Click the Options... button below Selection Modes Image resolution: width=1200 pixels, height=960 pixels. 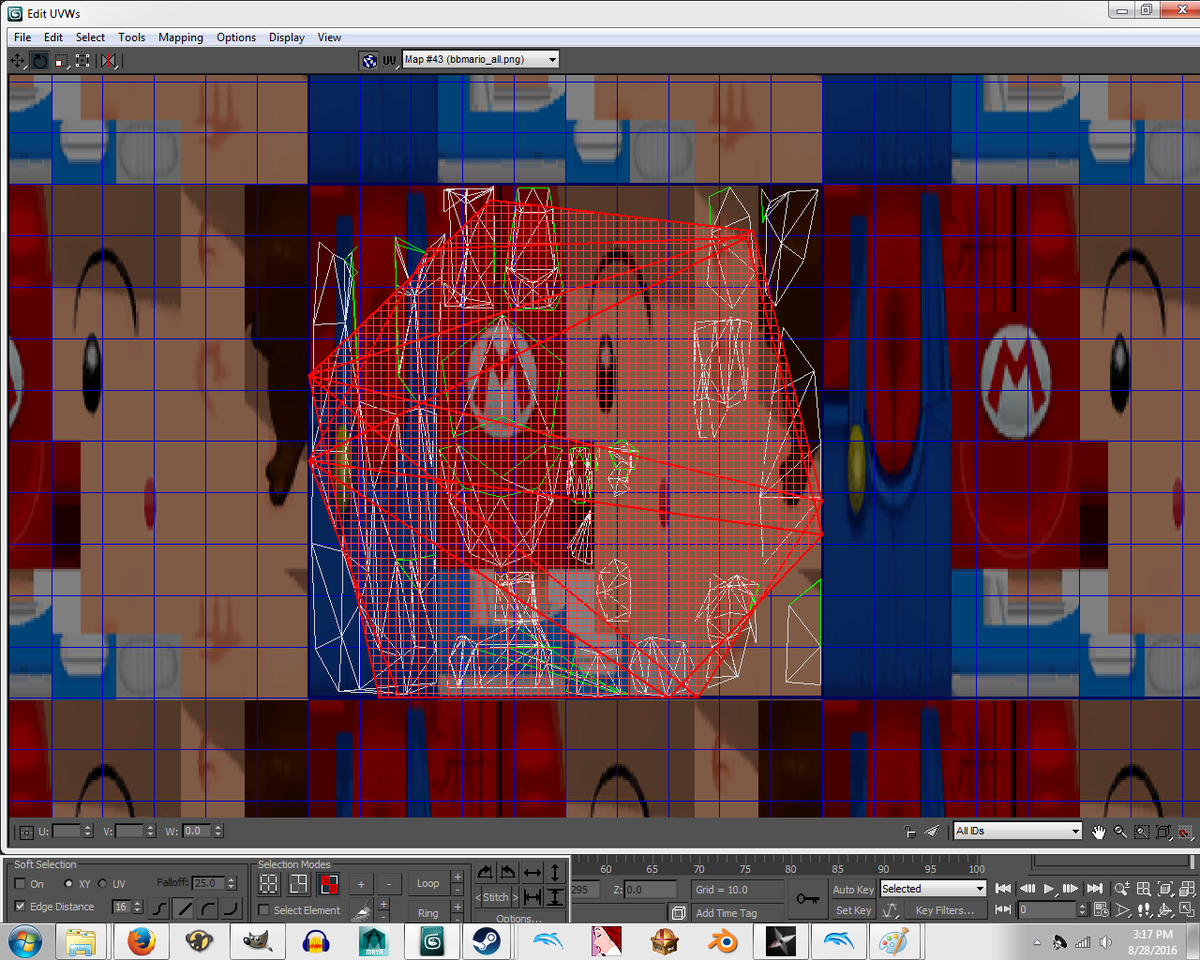click(x=520, y=918)
